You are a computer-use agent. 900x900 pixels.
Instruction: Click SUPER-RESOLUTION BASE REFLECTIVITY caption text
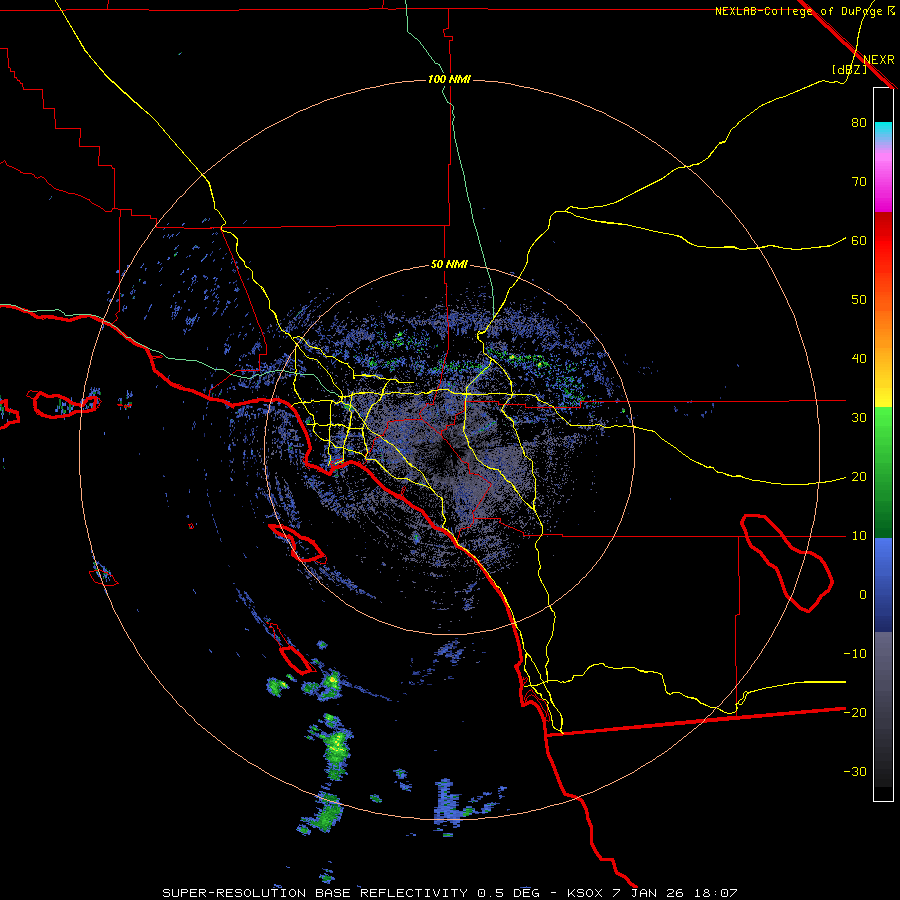(x=315, y=893)
